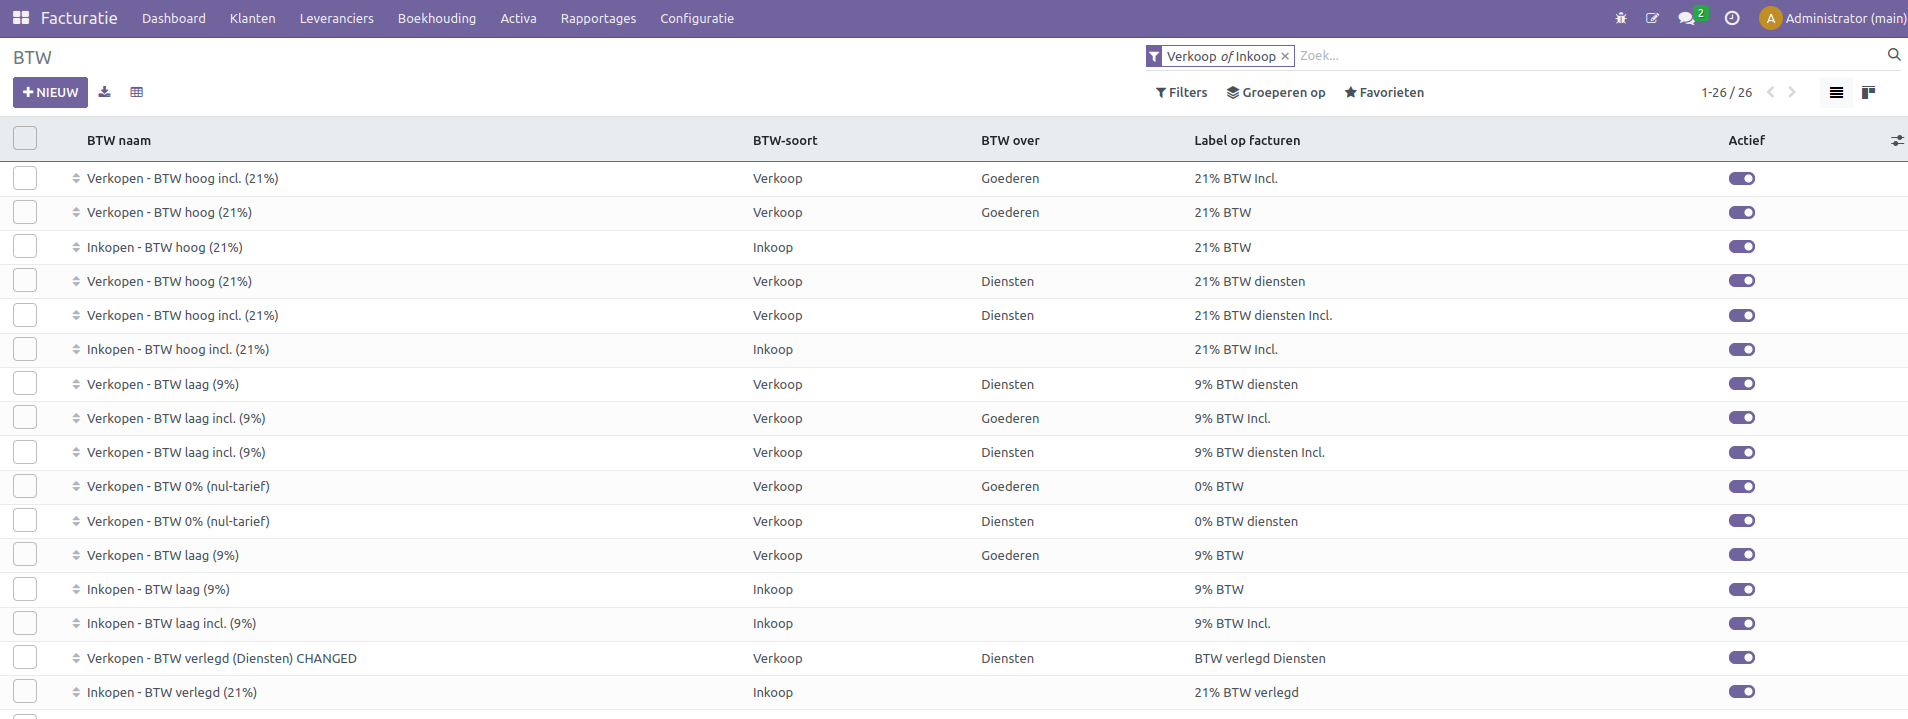Expand the Favorieten dropdown
This screenshot has height=719, width=1908.
1384,92
